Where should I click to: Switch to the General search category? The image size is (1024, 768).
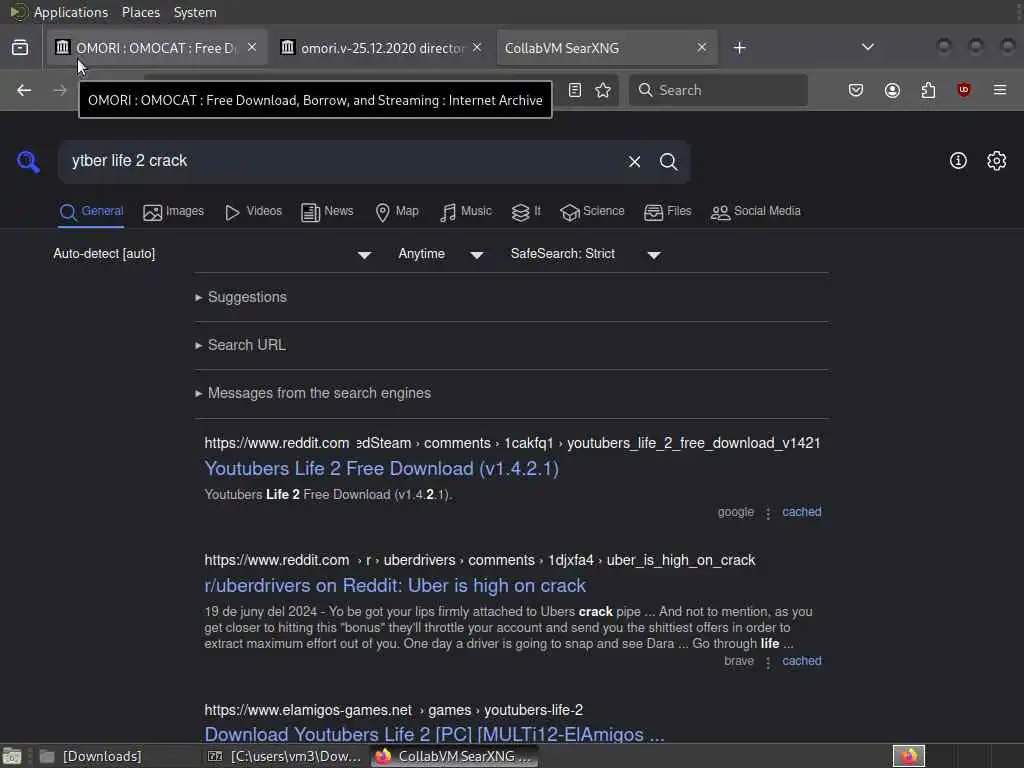[91, 212]
